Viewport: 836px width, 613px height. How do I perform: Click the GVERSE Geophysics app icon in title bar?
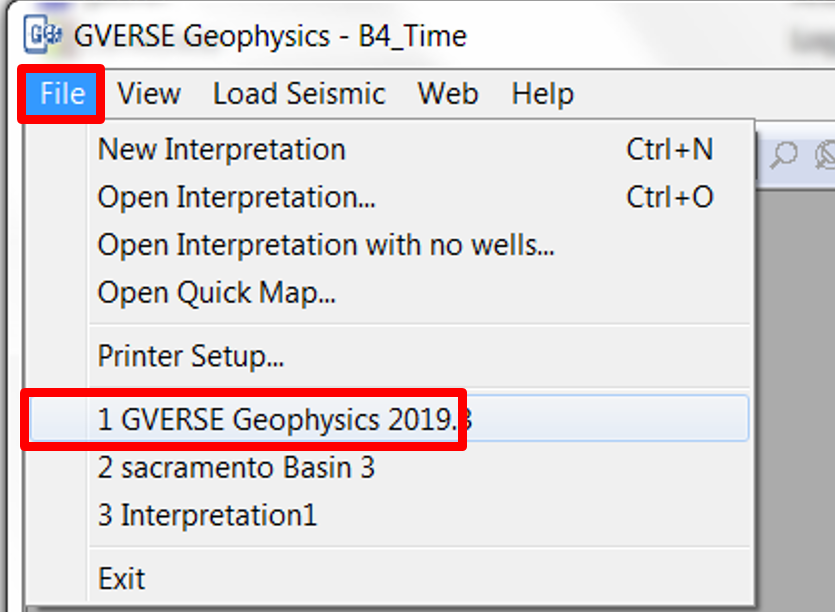pyautogui.click(x=43, y=35)
